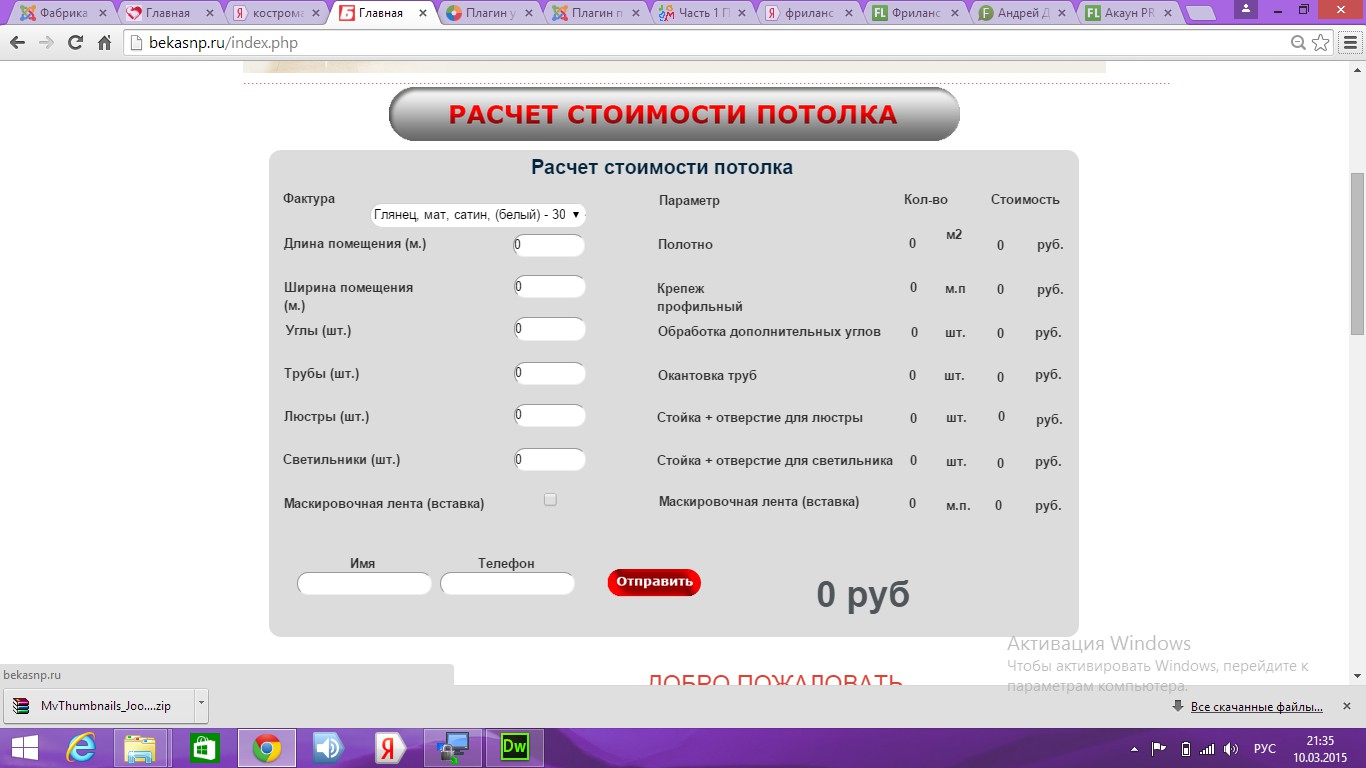The image size is (1366, 768).
Task: Show hidden system tray icons
Action: (x=1134, y=749)
